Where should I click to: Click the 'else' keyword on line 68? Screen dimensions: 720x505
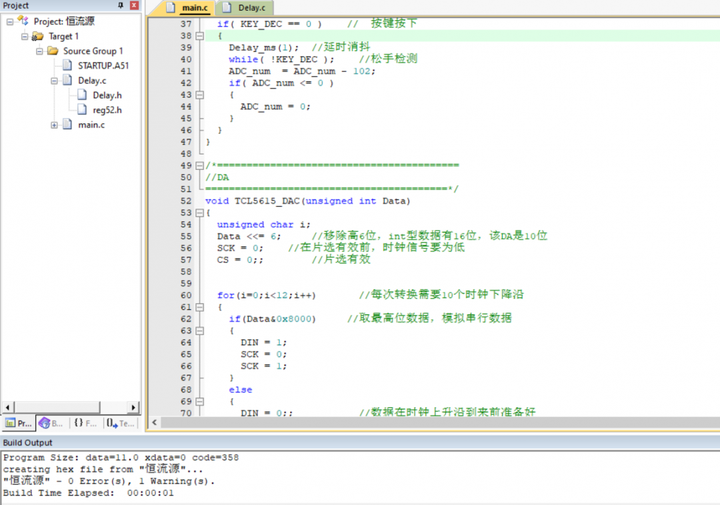(x=241, y=390)
